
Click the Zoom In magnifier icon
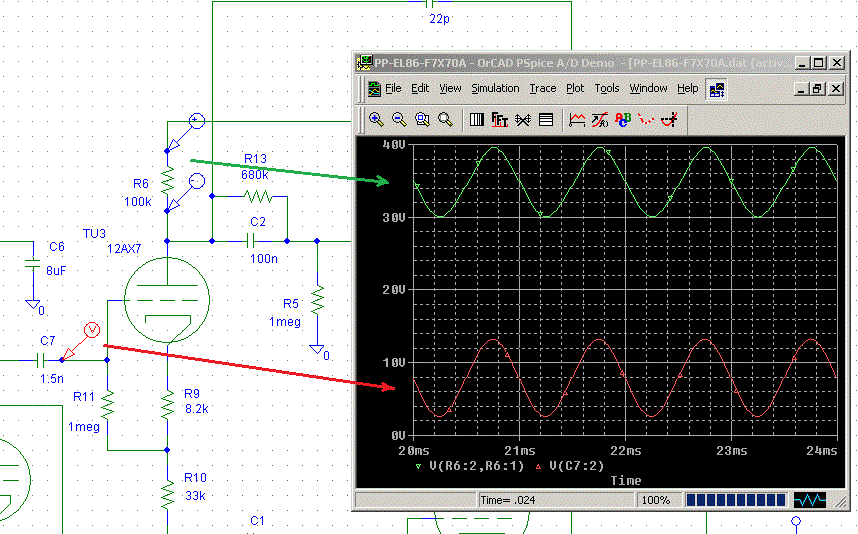(376, 119)
